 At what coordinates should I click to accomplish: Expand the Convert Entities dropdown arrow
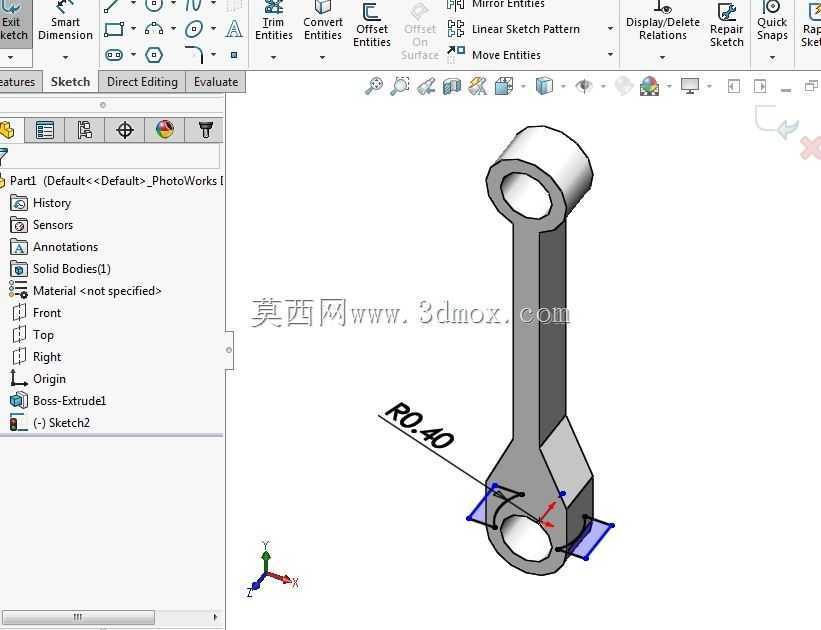coord(323,57)
